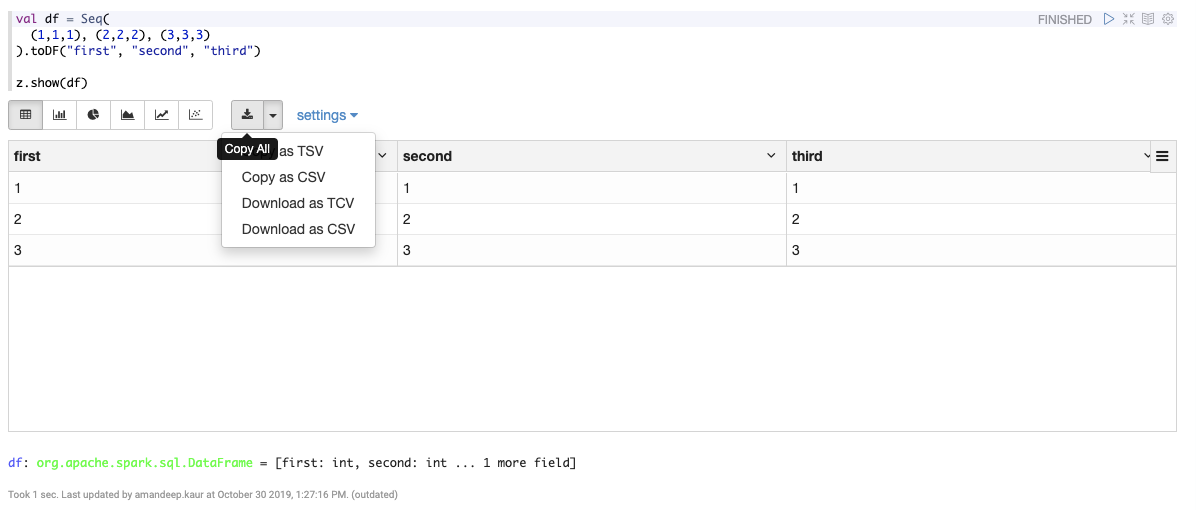Click the cell with 2 under second

point(592,219)
